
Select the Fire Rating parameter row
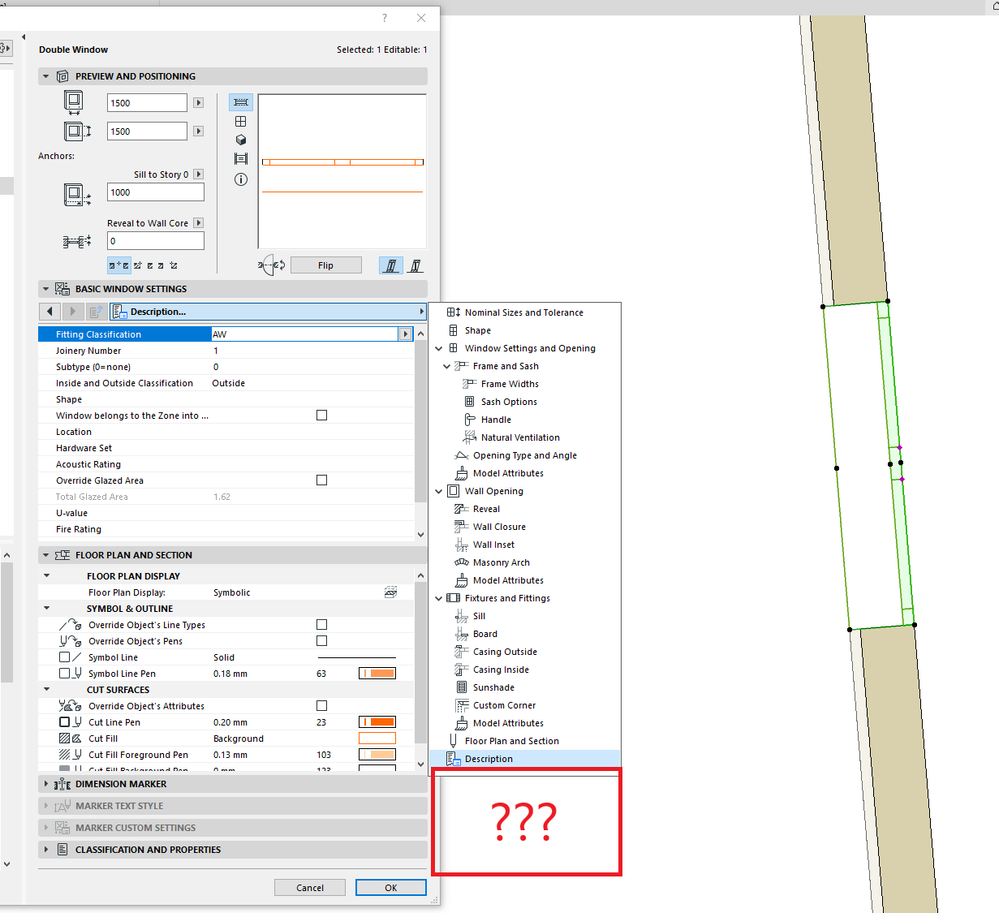point(226,529)
